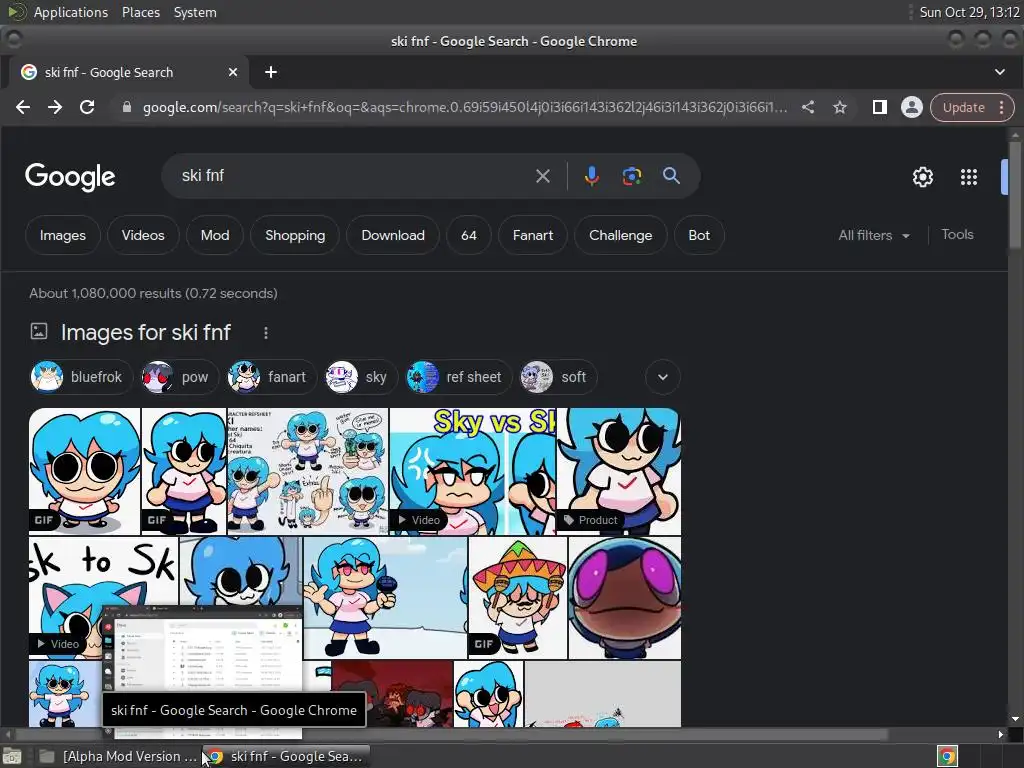Open the Product tagged image thumbnail

[618, 472]
